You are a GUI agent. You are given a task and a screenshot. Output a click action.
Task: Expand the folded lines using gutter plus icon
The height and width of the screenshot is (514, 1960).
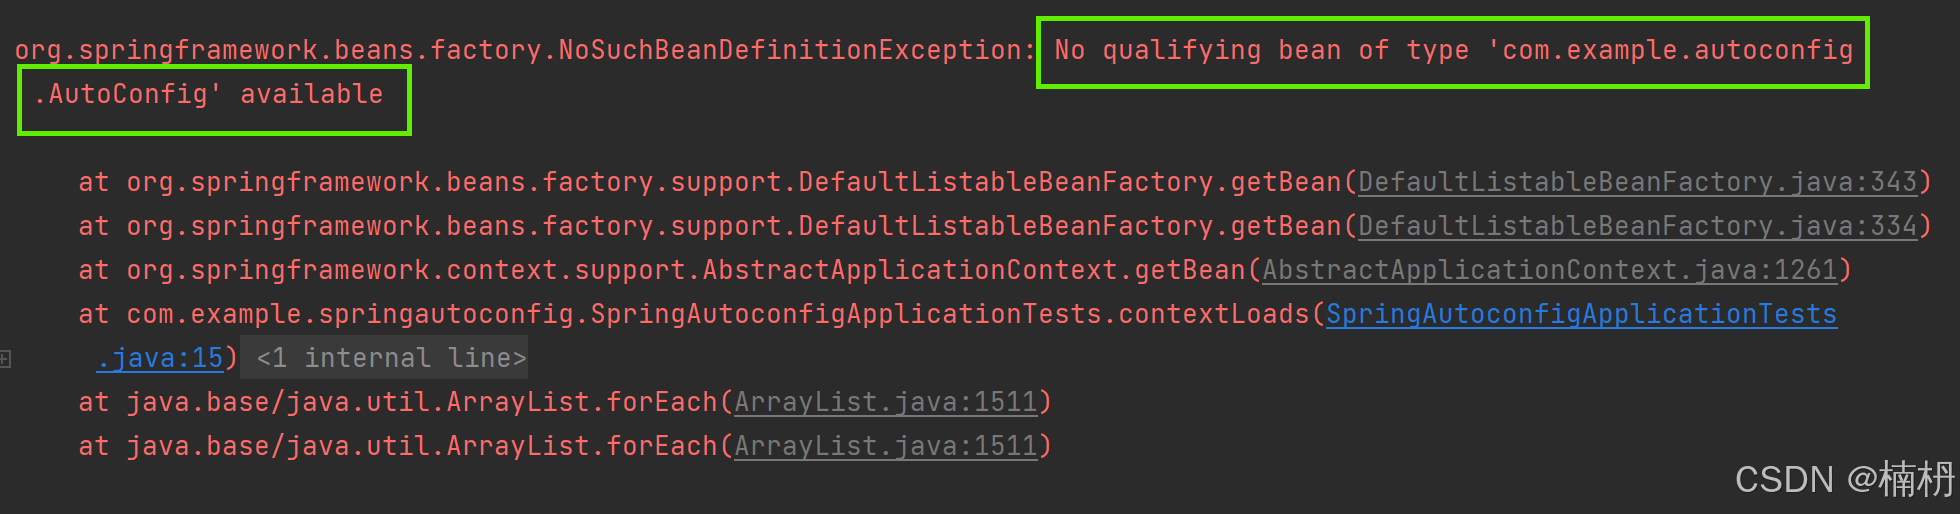[5, 358]
